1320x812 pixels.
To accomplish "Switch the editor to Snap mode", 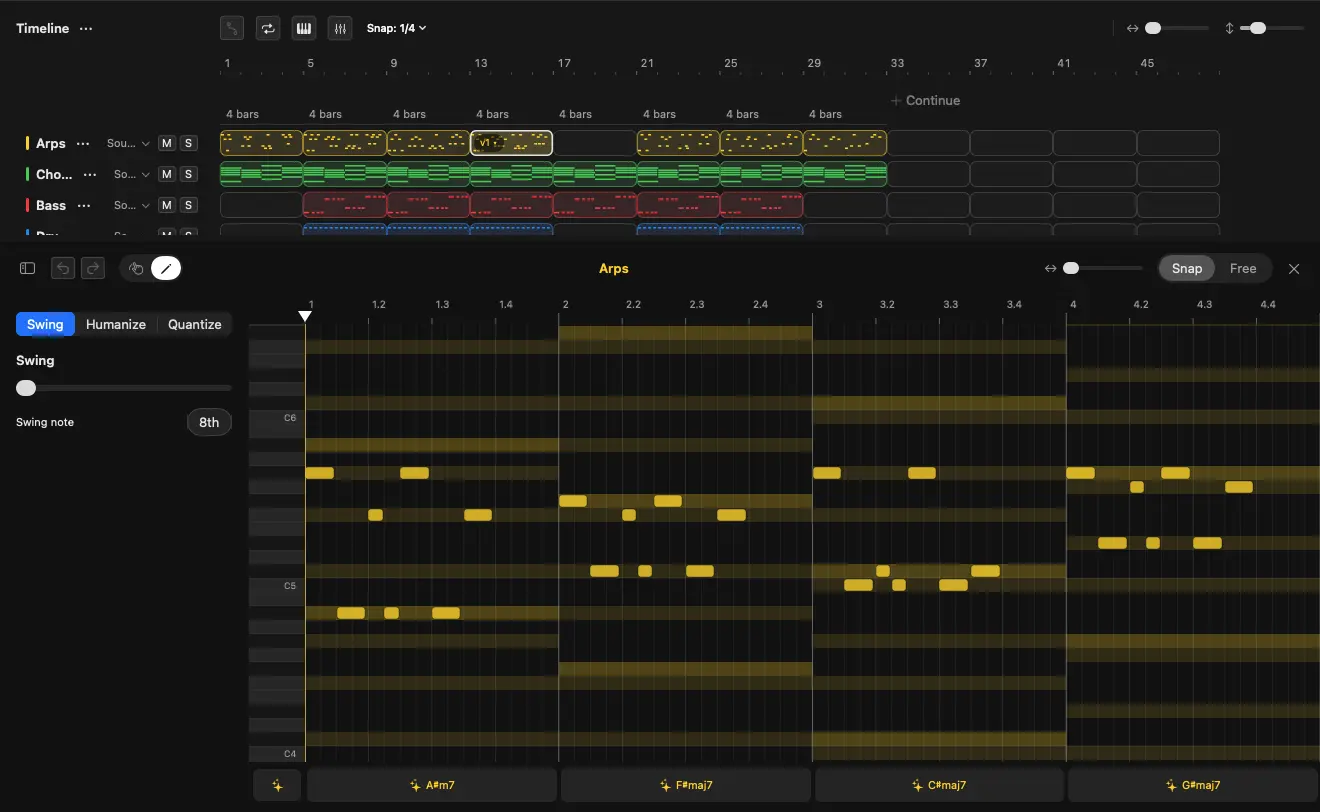I will pos(1187,268).
